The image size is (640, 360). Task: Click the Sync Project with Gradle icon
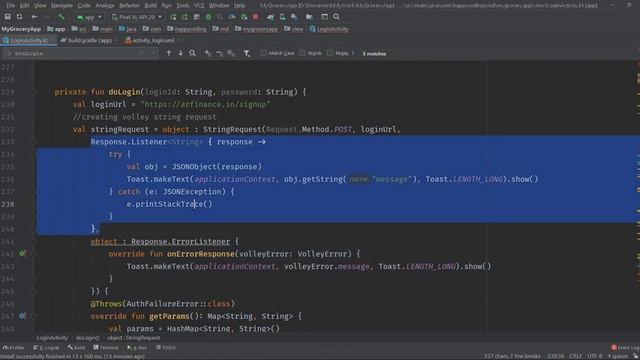pos(270,17)
